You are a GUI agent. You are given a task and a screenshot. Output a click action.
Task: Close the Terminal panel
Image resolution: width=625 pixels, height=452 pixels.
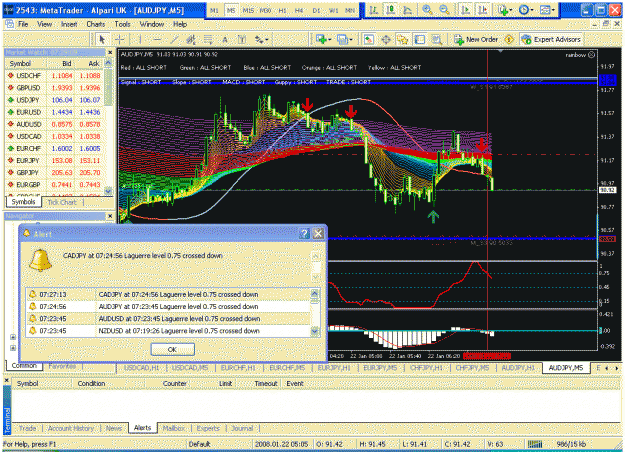click(x=7, y=381)
